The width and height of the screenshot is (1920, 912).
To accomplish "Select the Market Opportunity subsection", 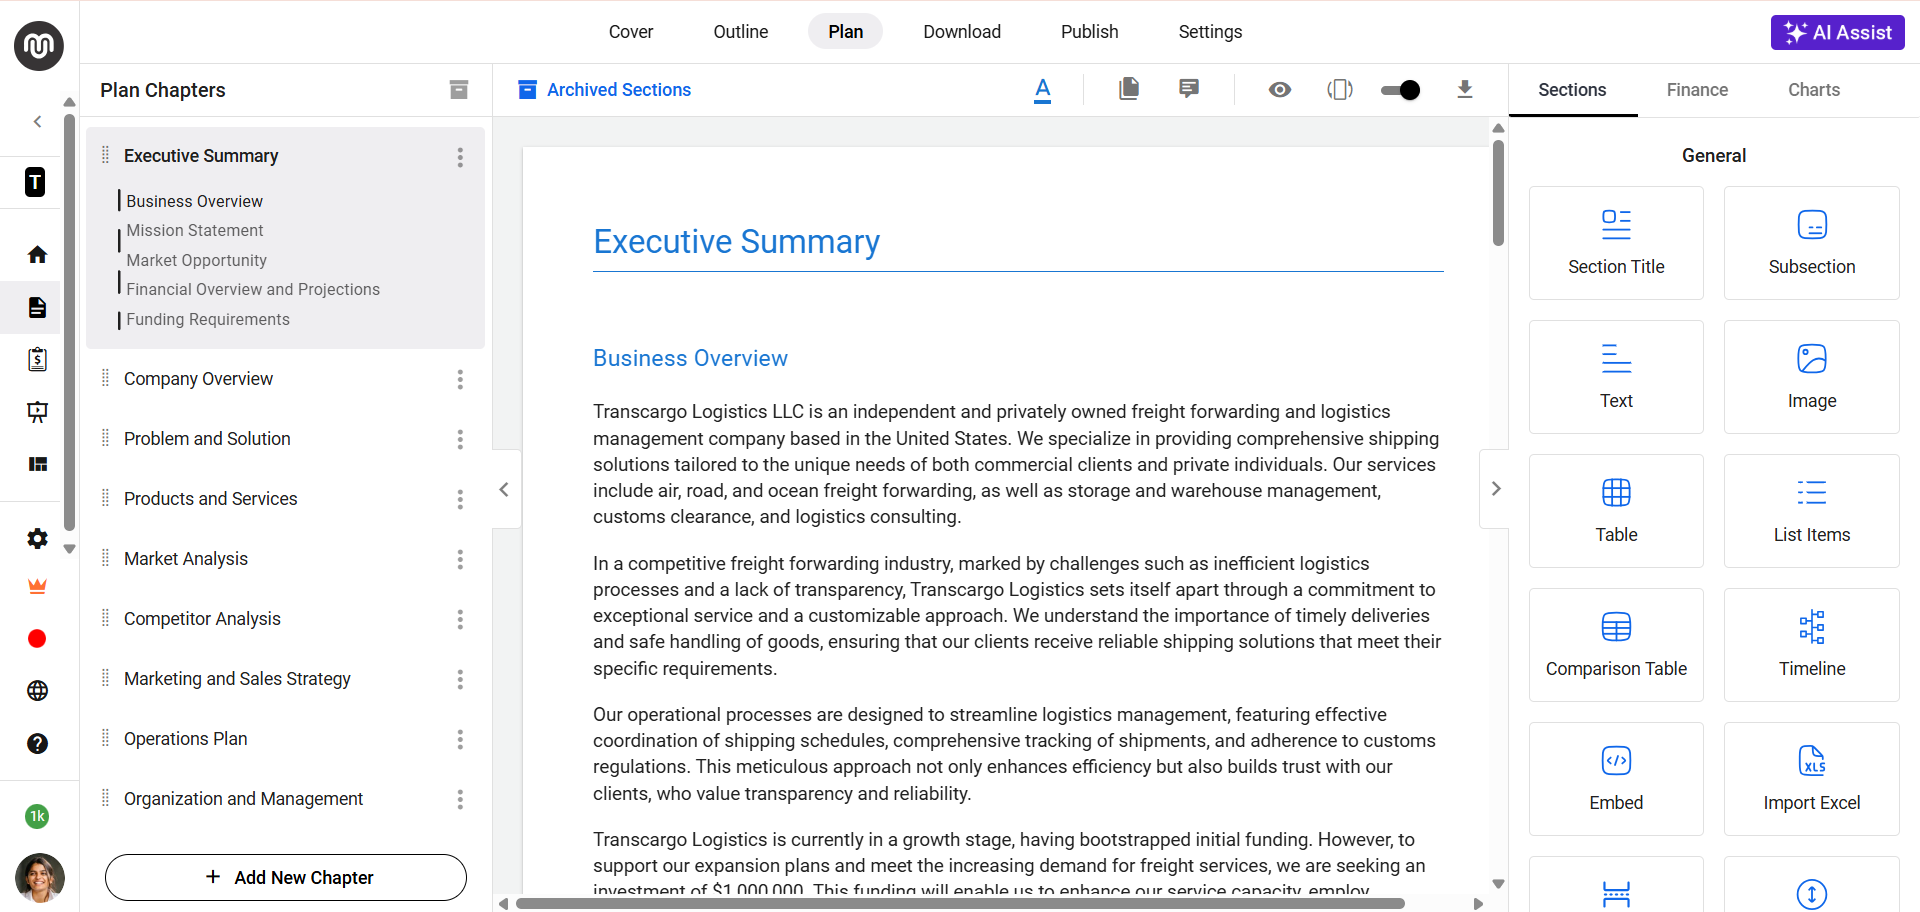I will [x=196, y=260].
